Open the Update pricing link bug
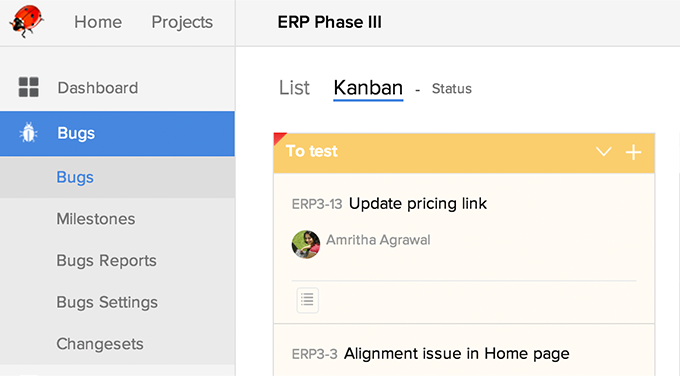Viewport: 680px width, 376px height. [x=418, y=203]
